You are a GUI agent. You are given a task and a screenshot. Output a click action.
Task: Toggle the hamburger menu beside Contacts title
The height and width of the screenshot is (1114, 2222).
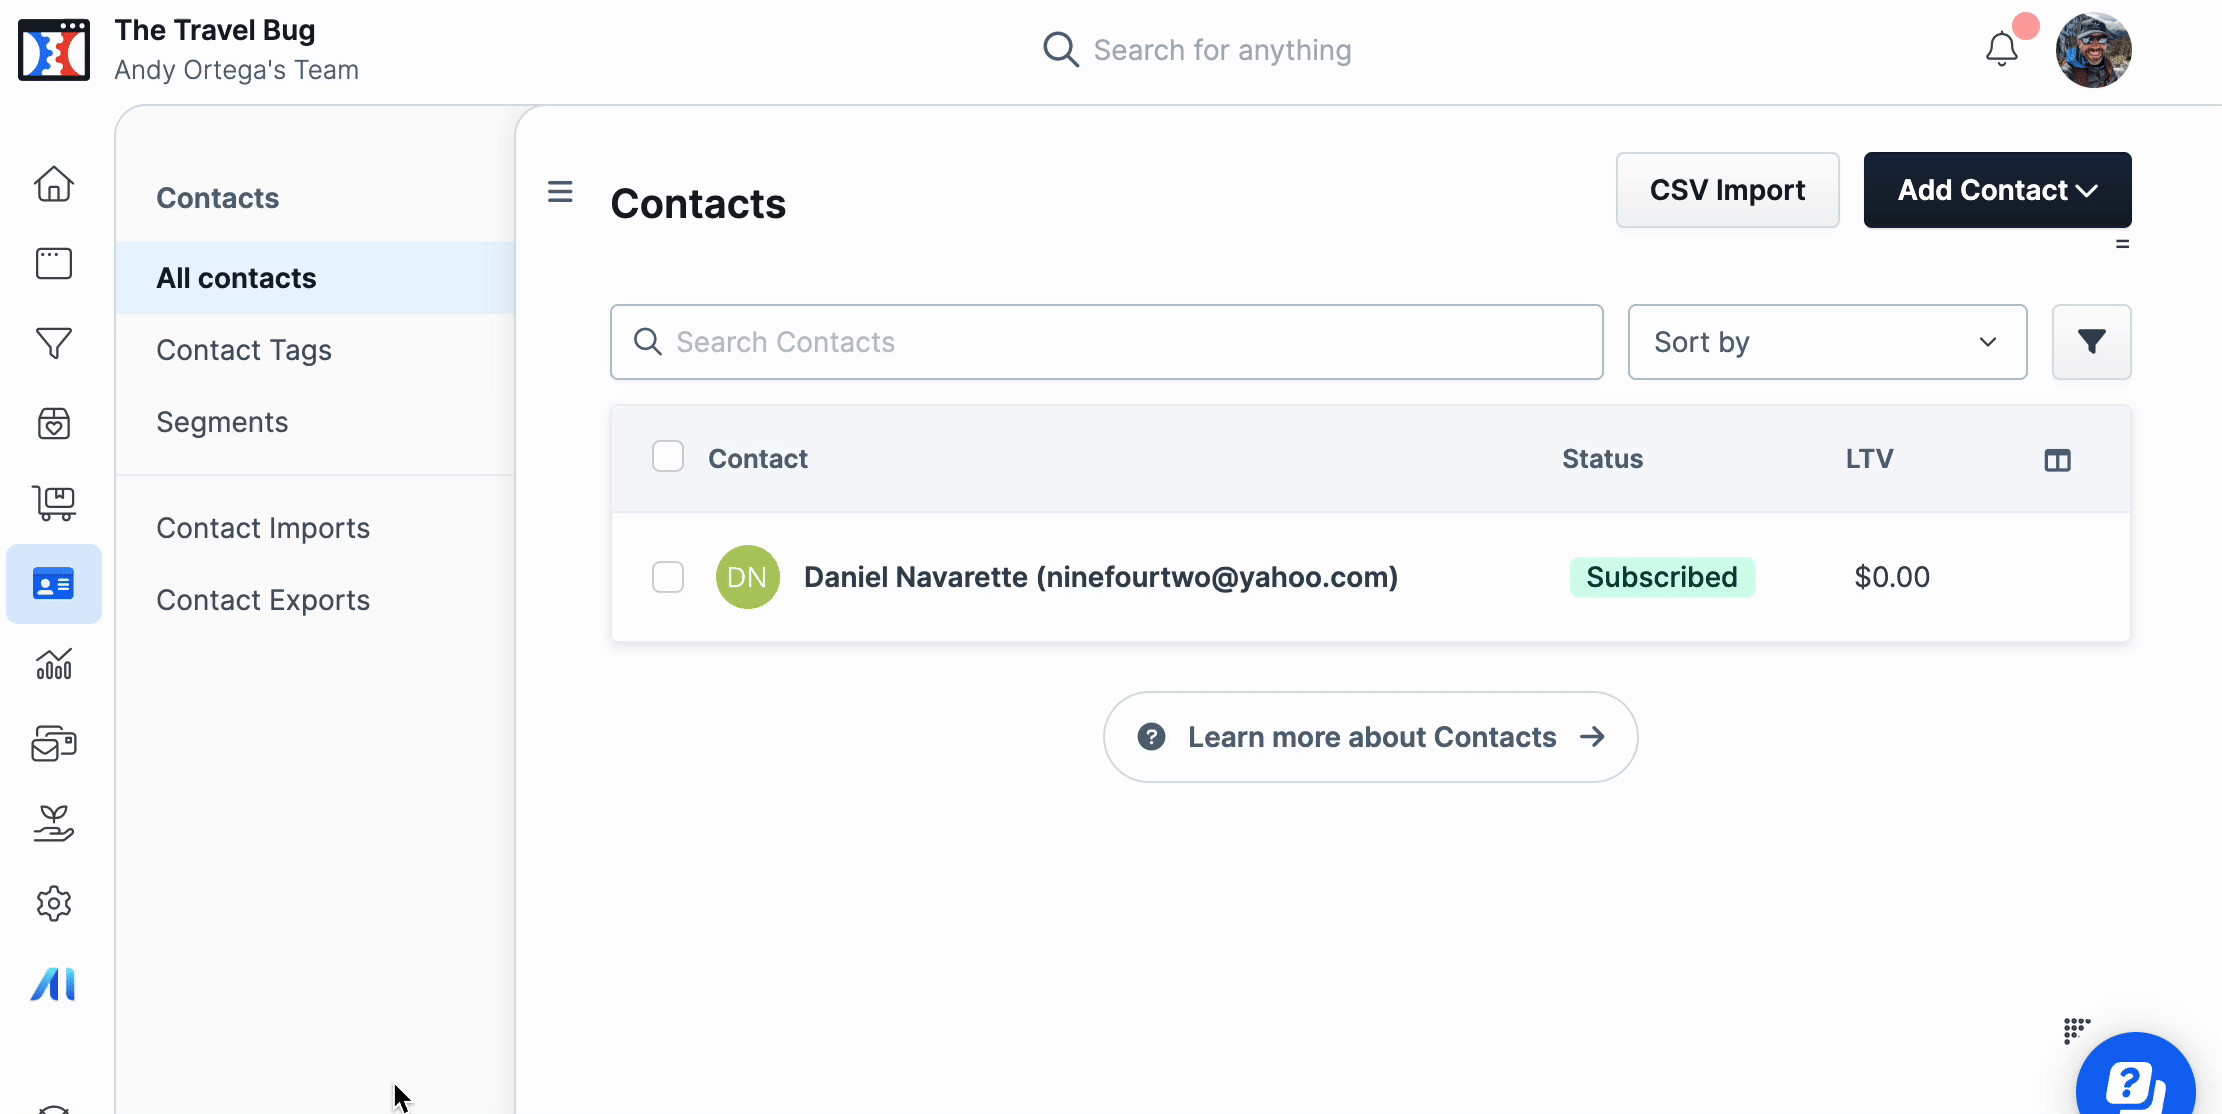560,191
